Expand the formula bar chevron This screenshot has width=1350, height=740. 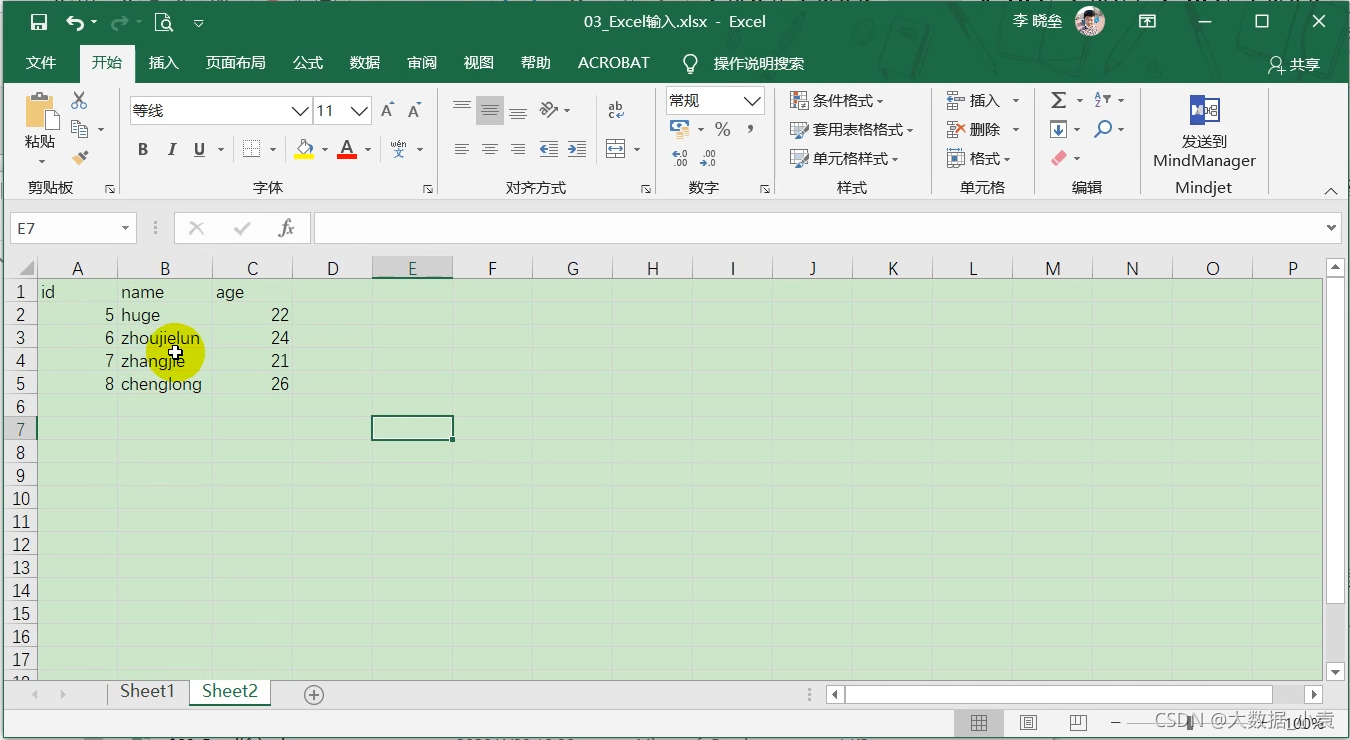coord(1331,228)
